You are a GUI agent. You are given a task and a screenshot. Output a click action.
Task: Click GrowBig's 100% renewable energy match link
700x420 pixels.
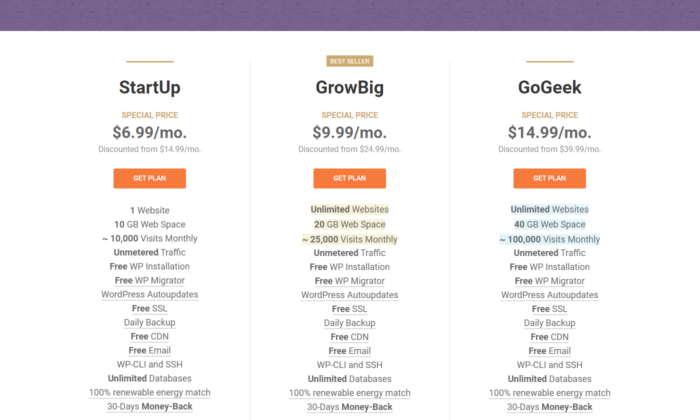pyautogui.click(x=350, y=393)
